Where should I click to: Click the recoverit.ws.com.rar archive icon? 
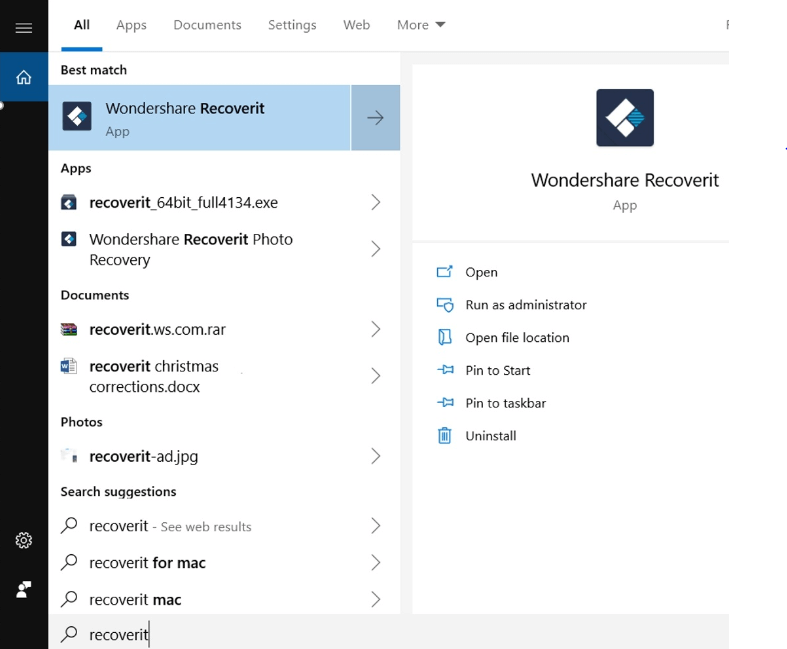click(69, 329)
